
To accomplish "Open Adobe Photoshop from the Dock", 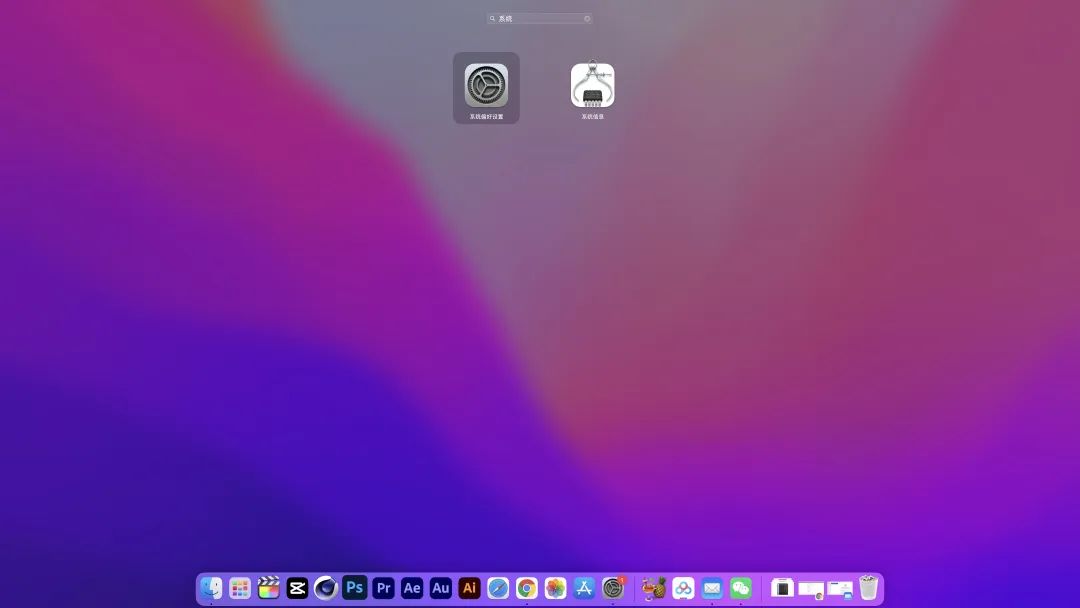I will pos(354,588).
